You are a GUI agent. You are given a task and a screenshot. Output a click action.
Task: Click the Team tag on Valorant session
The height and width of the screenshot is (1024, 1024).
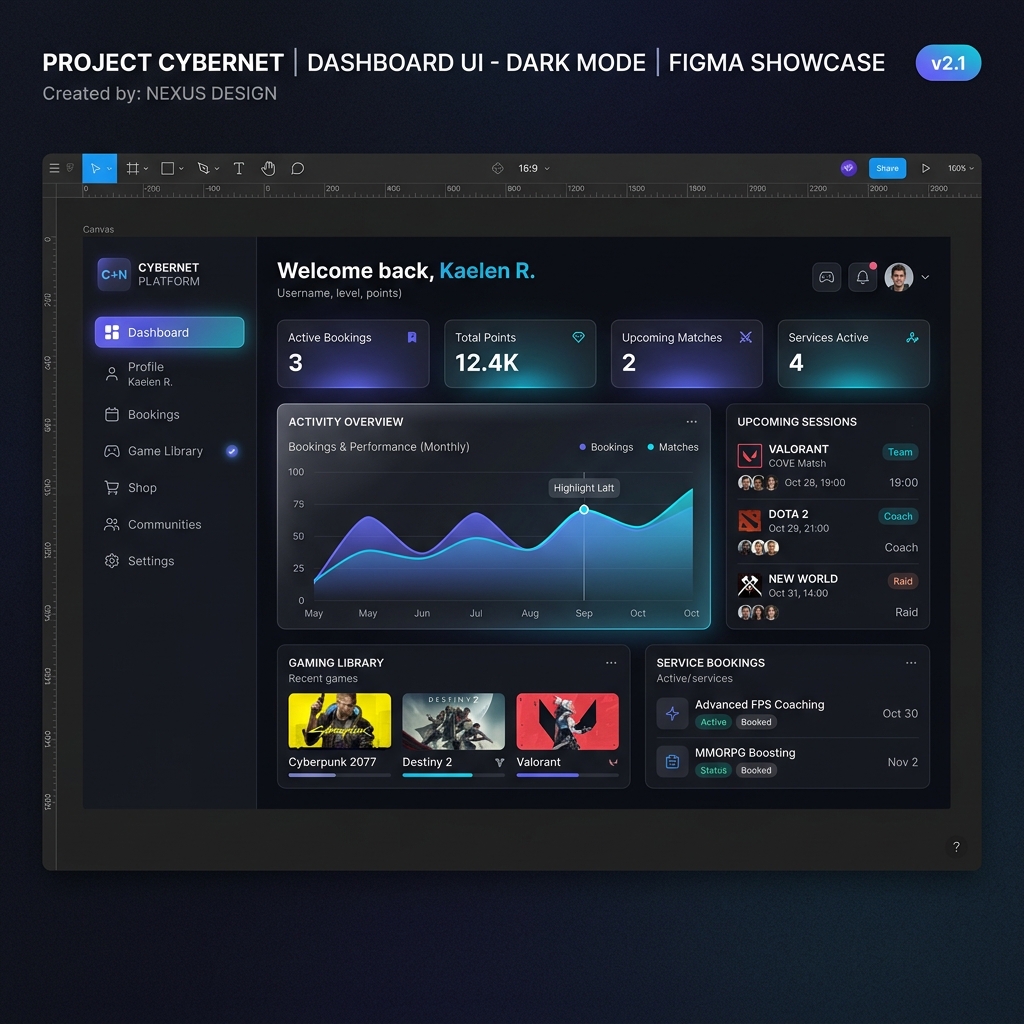point(900,452)
